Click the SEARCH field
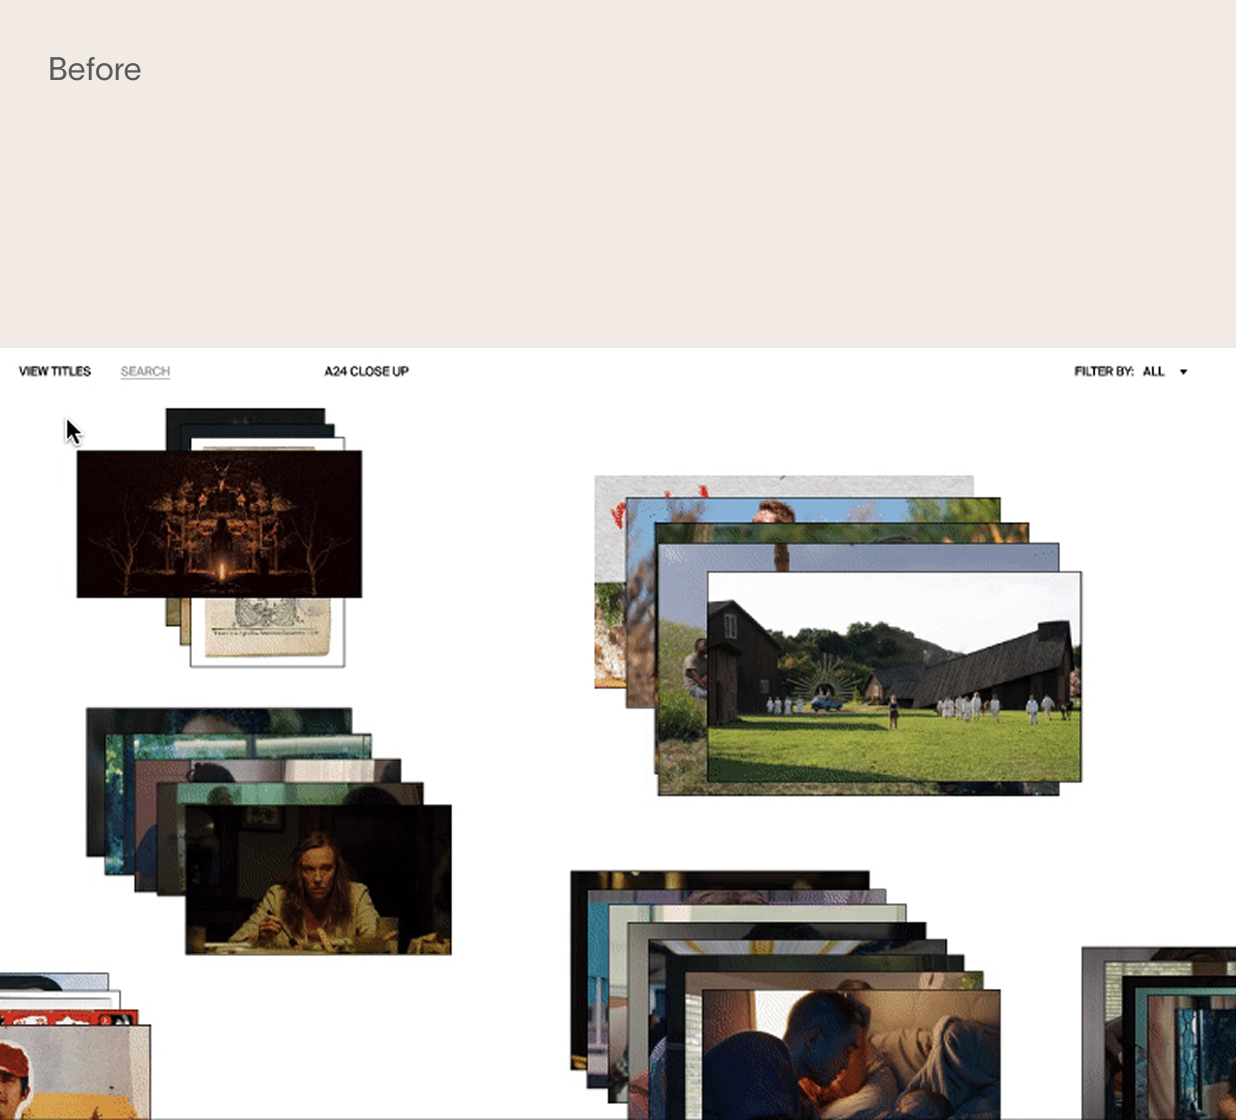1236x1120 pixels. click(145, 371)
